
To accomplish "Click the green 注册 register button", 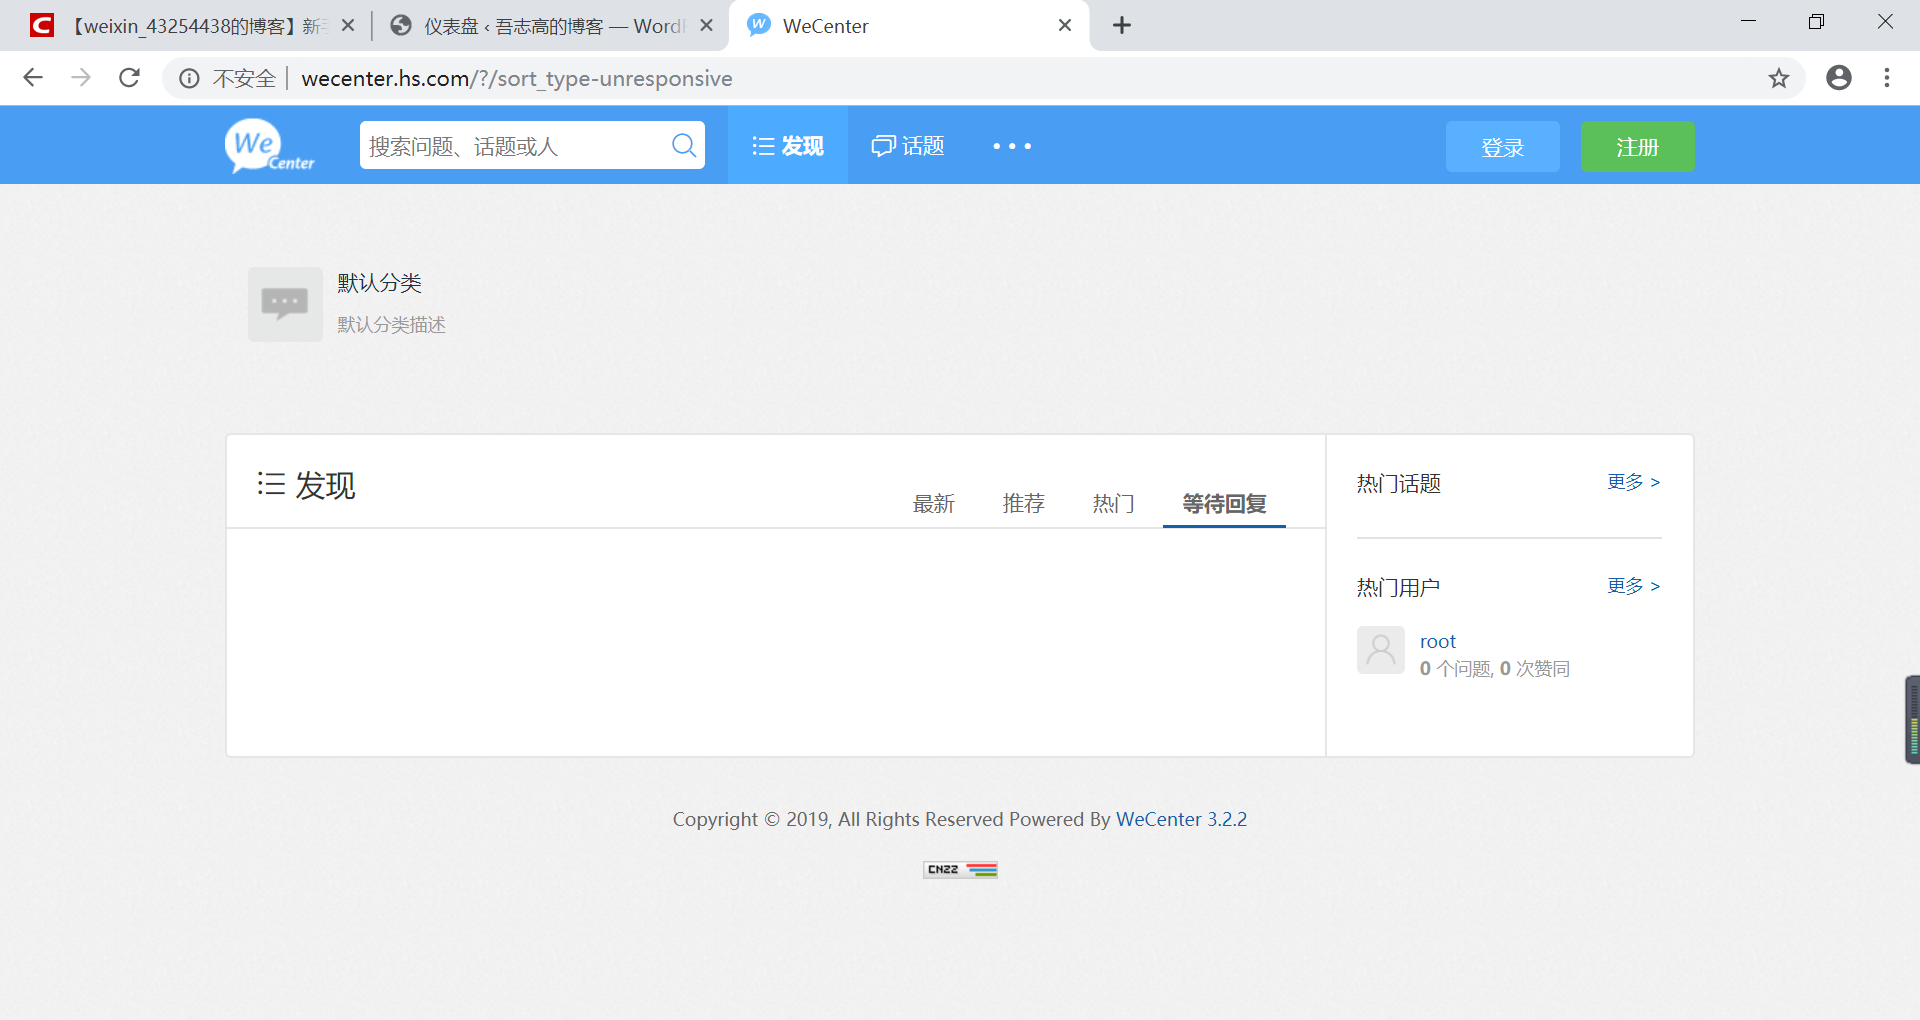I will click(1638, 147).
